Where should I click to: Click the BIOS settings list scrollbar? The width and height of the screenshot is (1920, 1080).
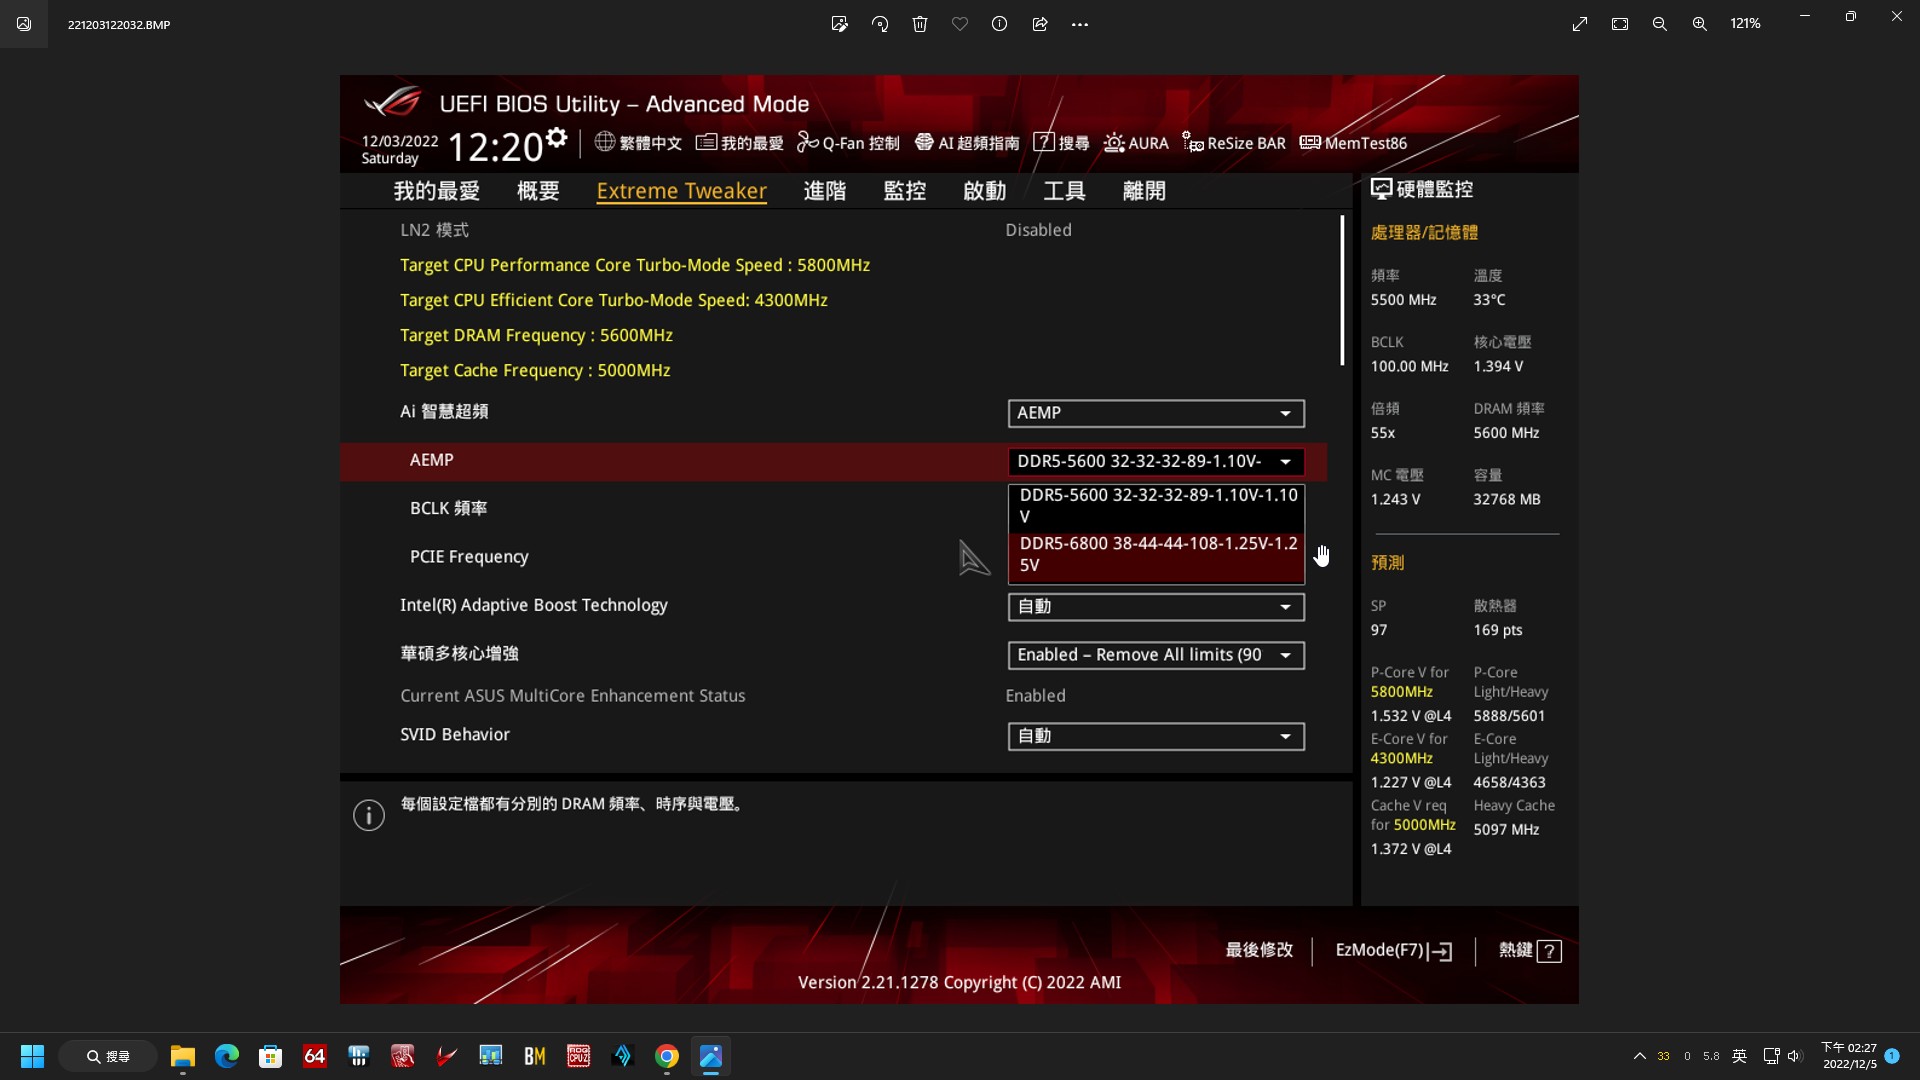point(1342,290)
